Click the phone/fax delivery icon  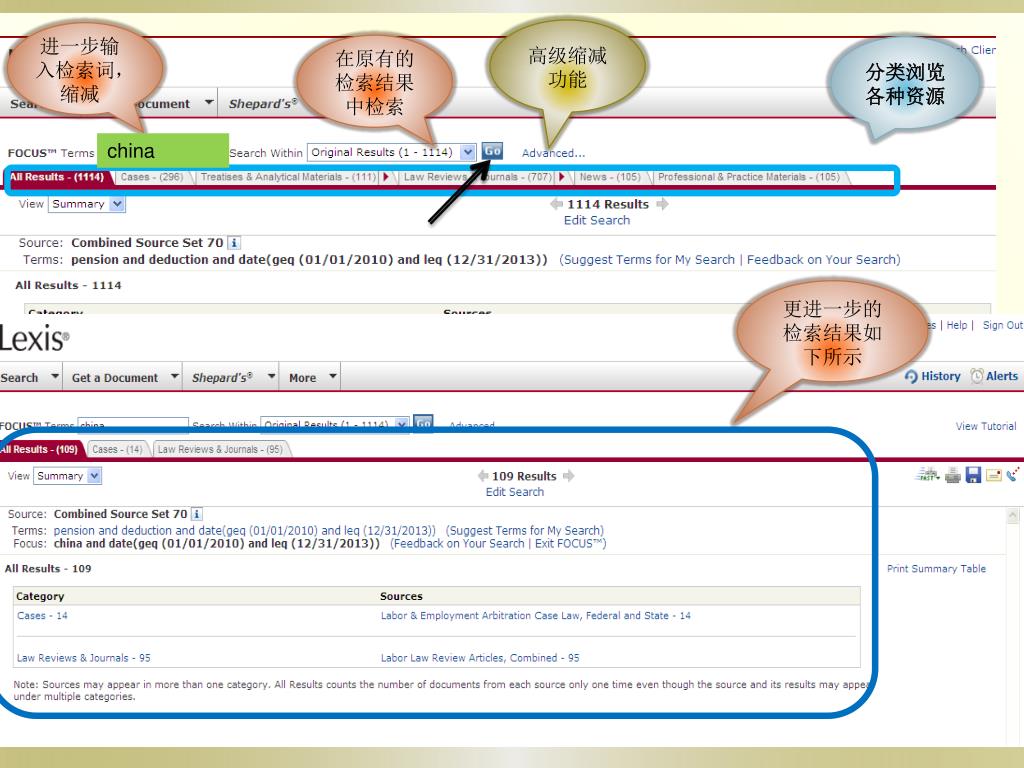click(x=1014, y=475)
